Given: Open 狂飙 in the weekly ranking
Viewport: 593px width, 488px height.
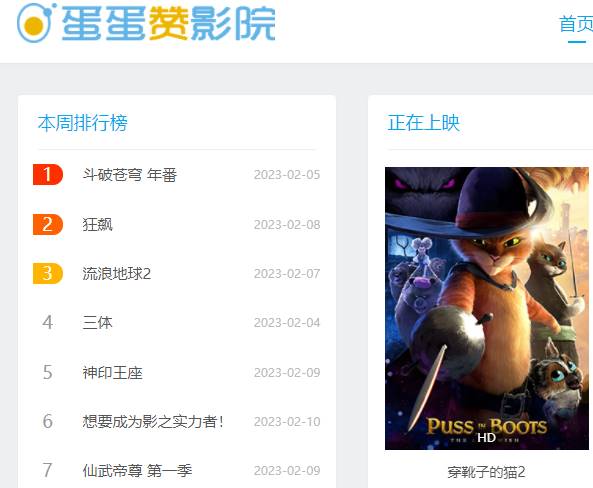Looking at the screenshot, I should point(98,225).
